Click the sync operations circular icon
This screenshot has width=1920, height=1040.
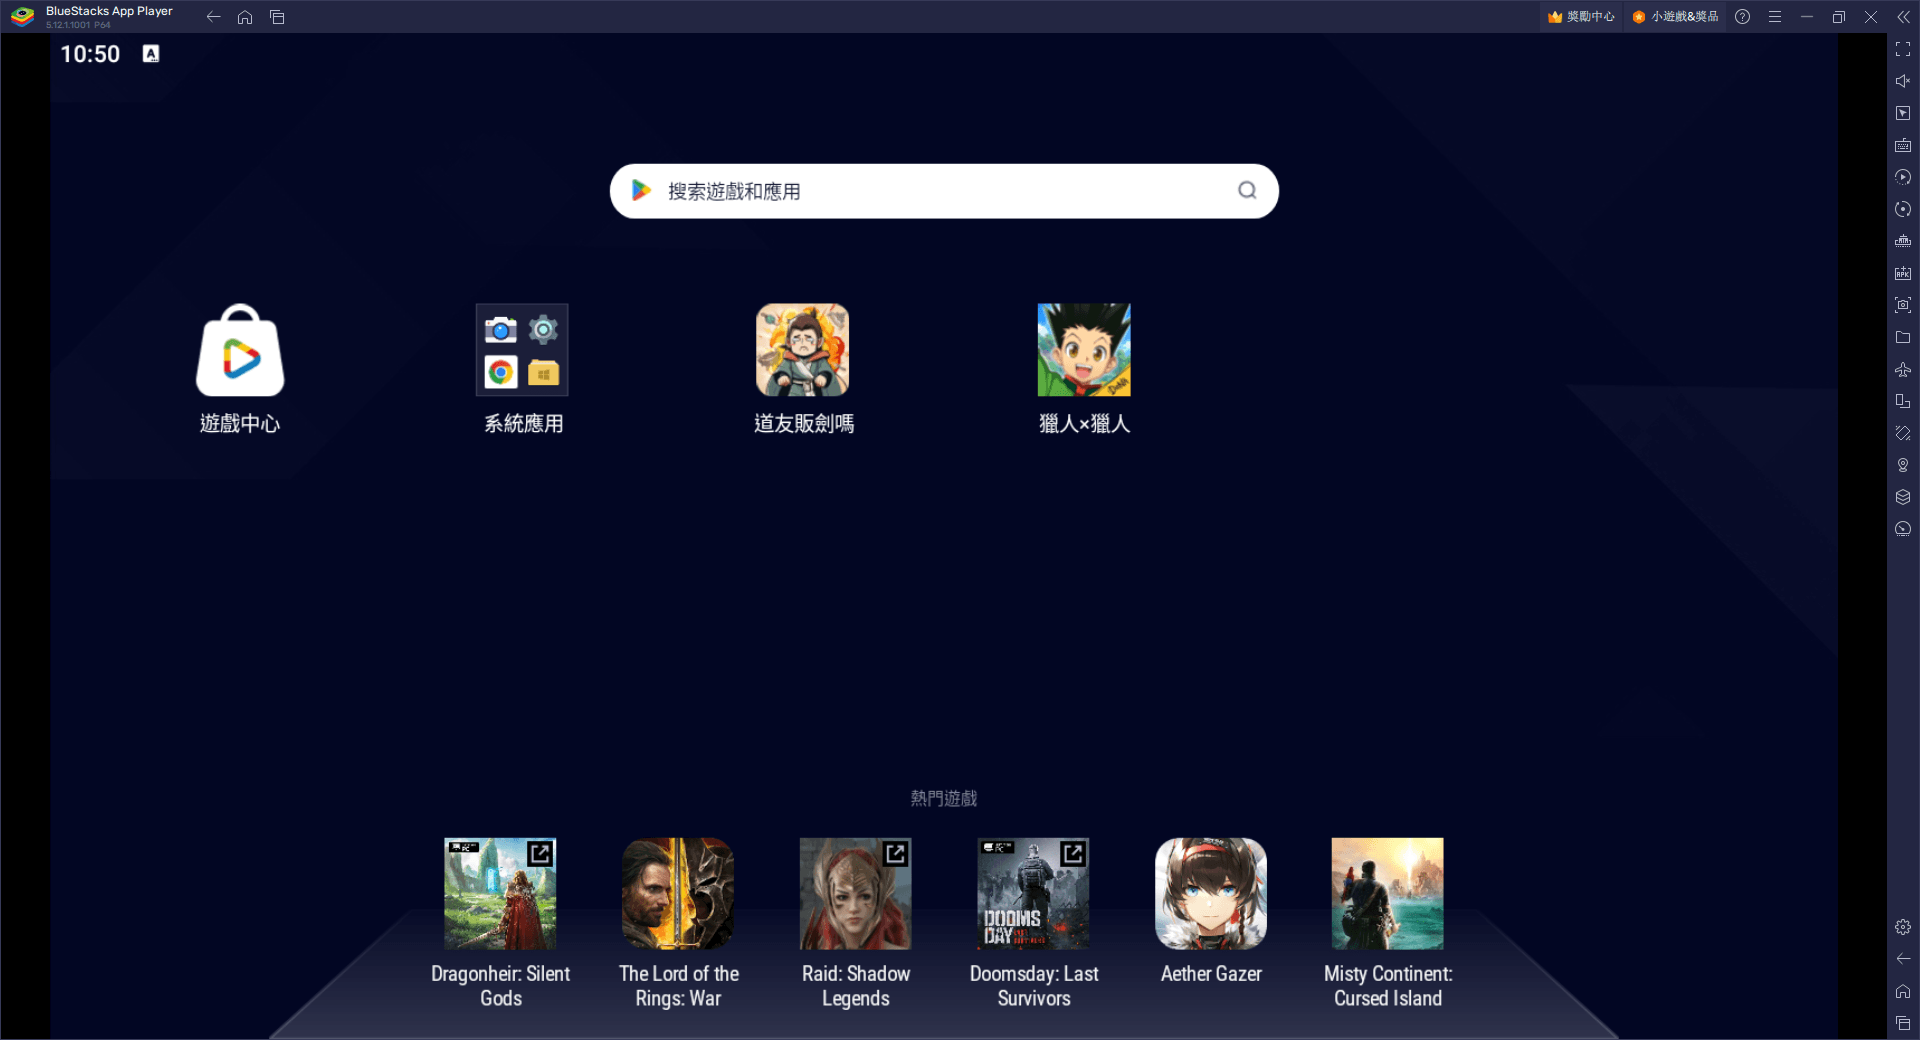pos(1903,209)
